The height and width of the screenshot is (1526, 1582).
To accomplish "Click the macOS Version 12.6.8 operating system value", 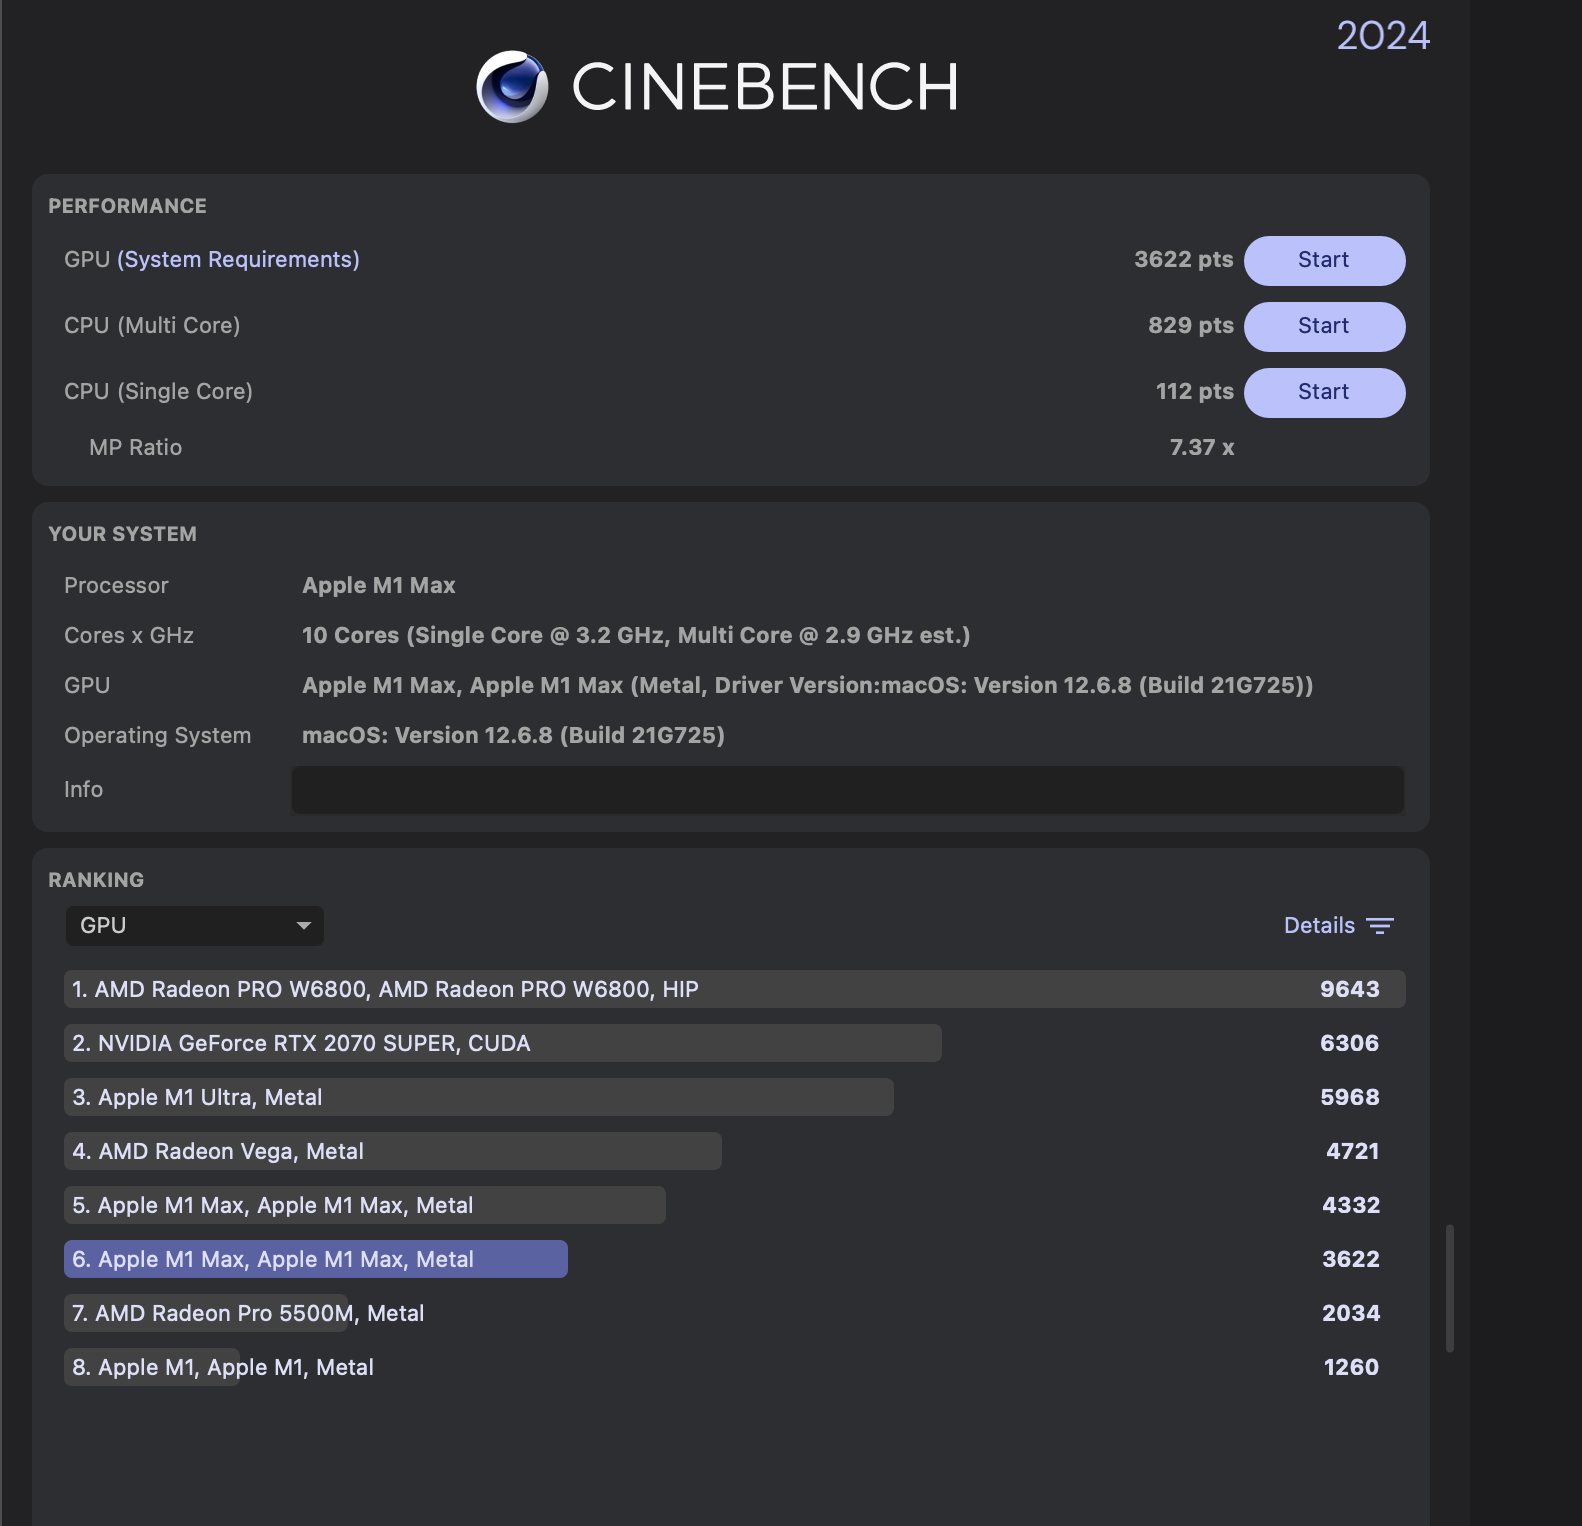I will [x=513, y=736].
